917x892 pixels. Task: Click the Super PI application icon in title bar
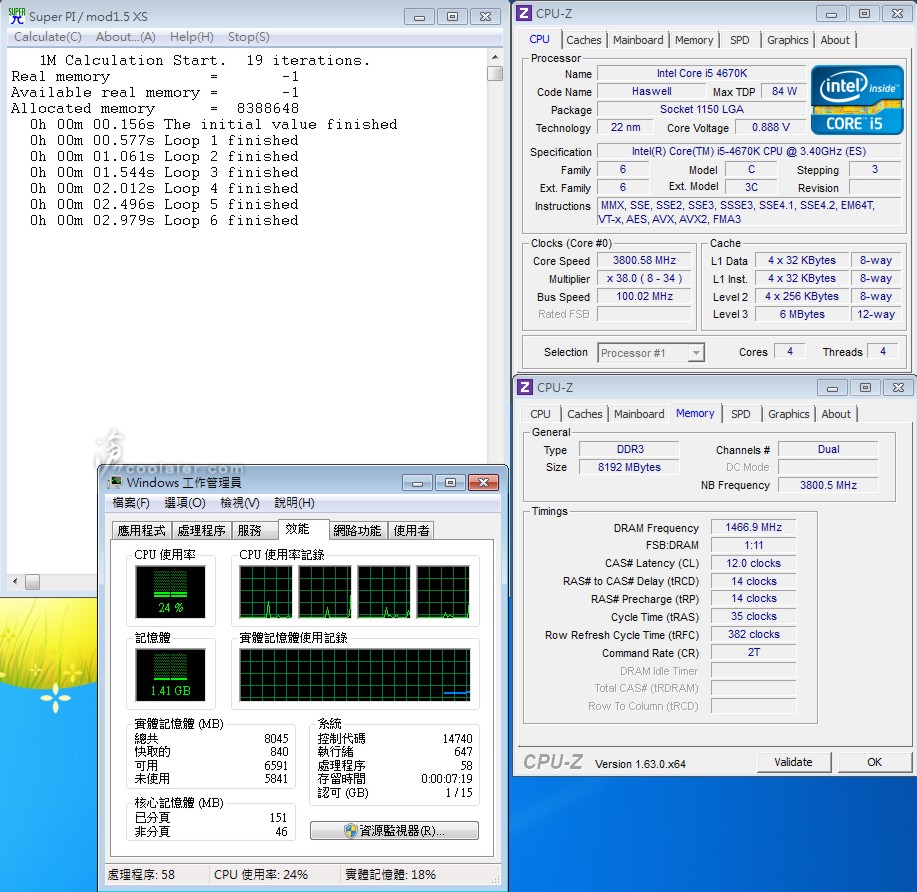pyautogui.click(x=16, y=16)
